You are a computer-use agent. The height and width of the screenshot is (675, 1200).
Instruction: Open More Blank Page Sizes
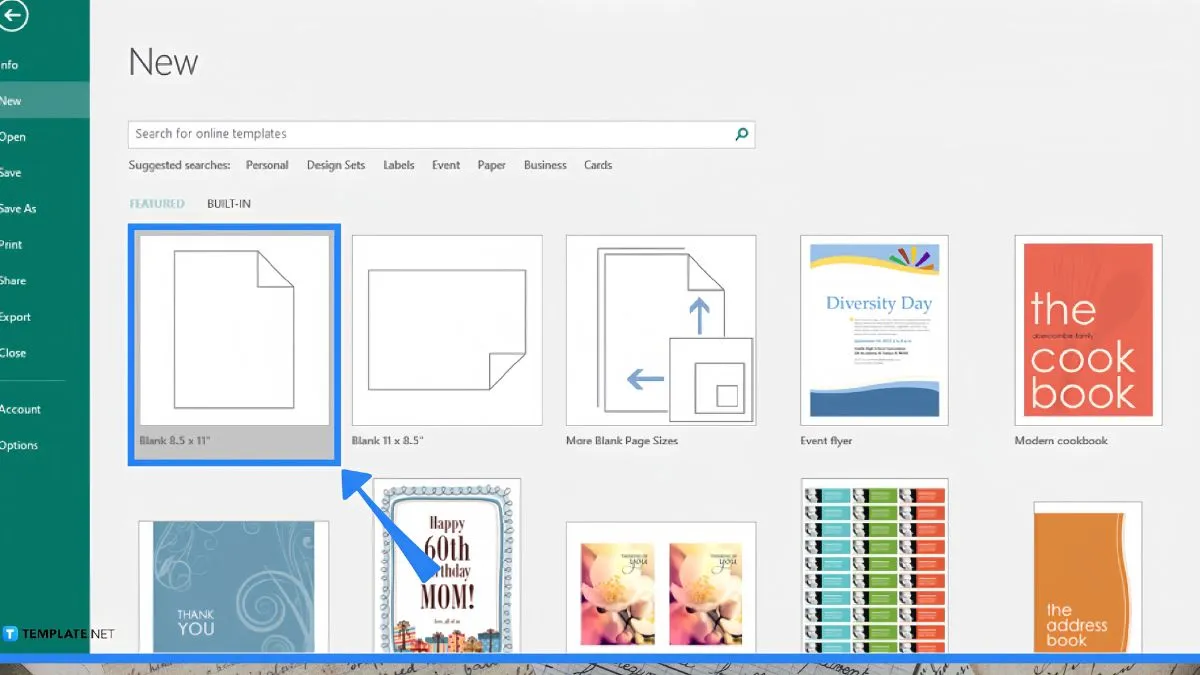click(660, 331)
